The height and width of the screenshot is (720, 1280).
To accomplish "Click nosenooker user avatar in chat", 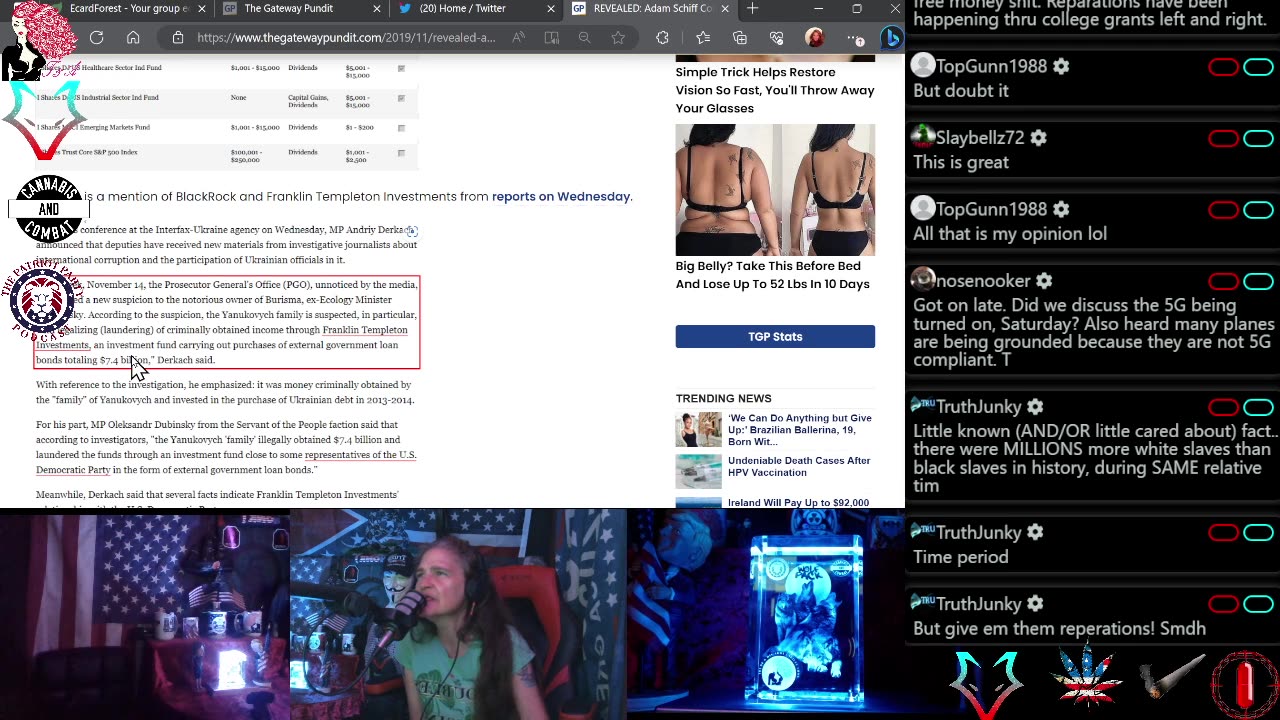I will coord(923,281).
